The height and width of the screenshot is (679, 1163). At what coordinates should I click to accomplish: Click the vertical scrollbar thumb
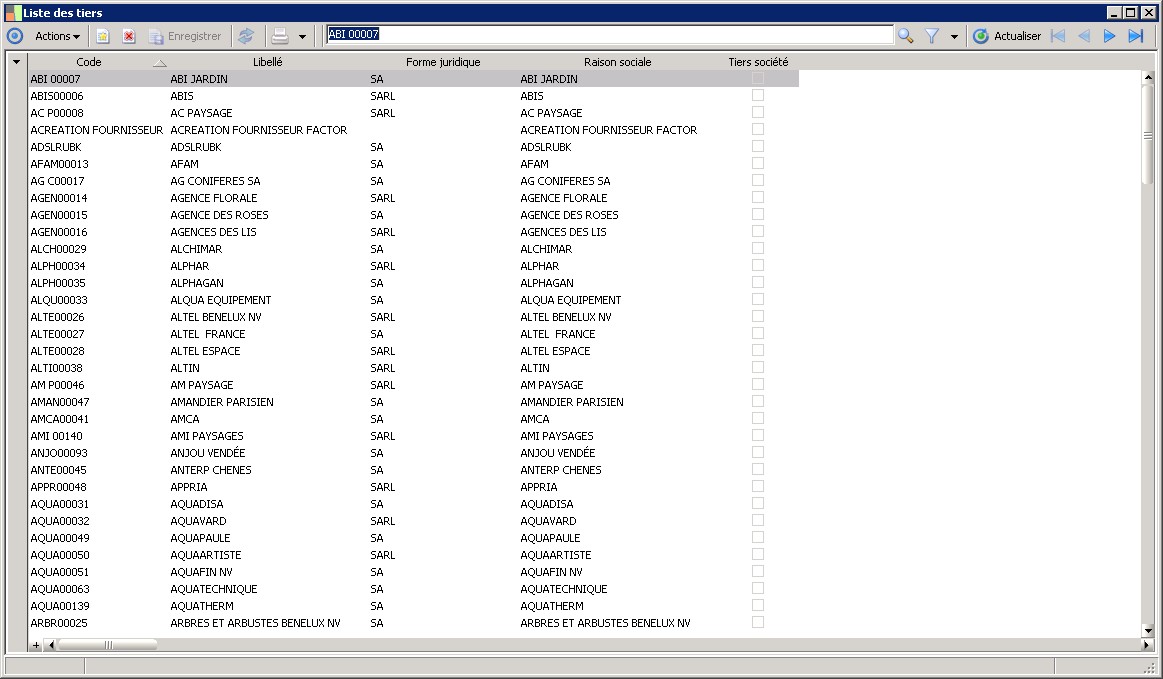click(1148, 134)
